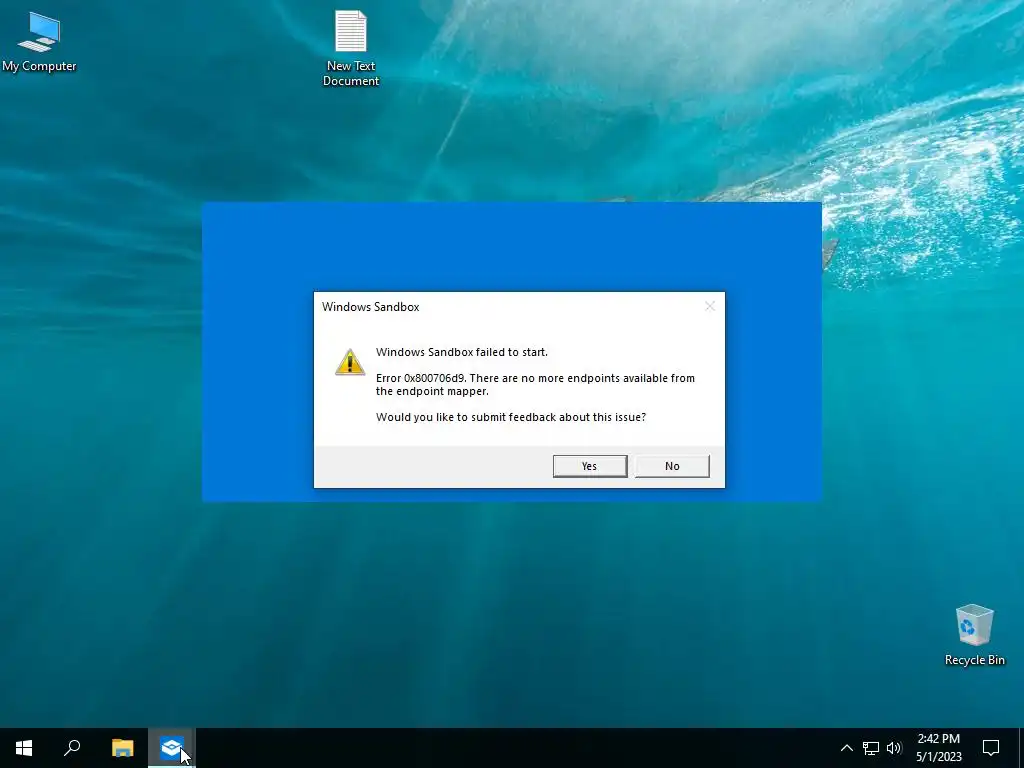Open the clock showing 2:42 PM
Viewport: 1024px width, 768px height.
pos(938,748)
